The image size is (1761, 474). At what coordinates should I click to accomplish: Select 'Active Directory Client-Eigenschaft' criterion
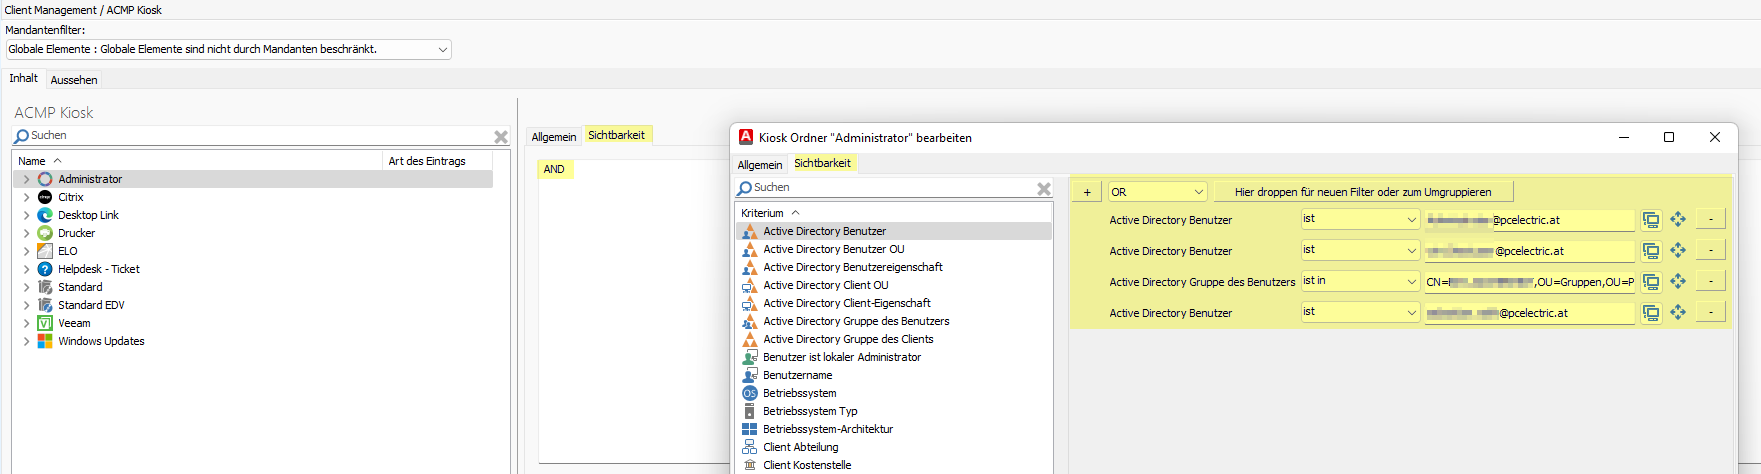click(x=847, y=303)
